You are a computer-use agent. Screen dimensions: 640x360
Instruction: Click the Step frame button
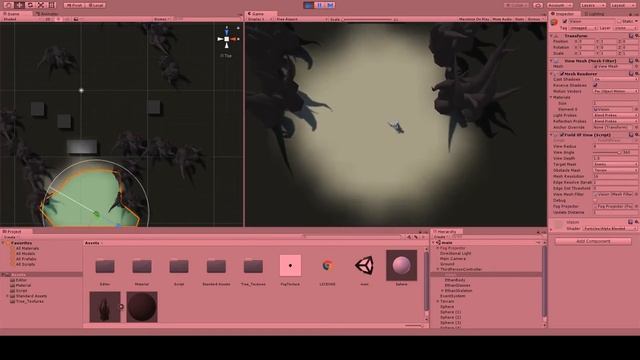click(330, 5)
